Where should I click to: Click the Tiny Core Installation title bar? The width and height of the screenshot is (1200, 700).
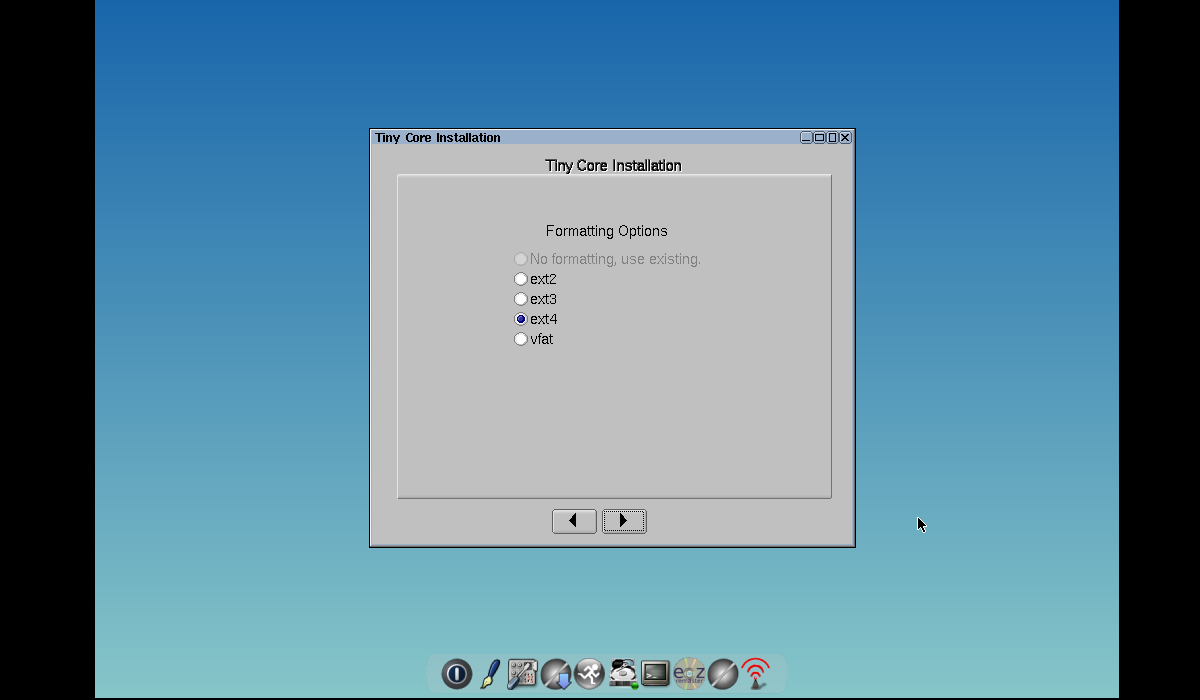point(600,138)
